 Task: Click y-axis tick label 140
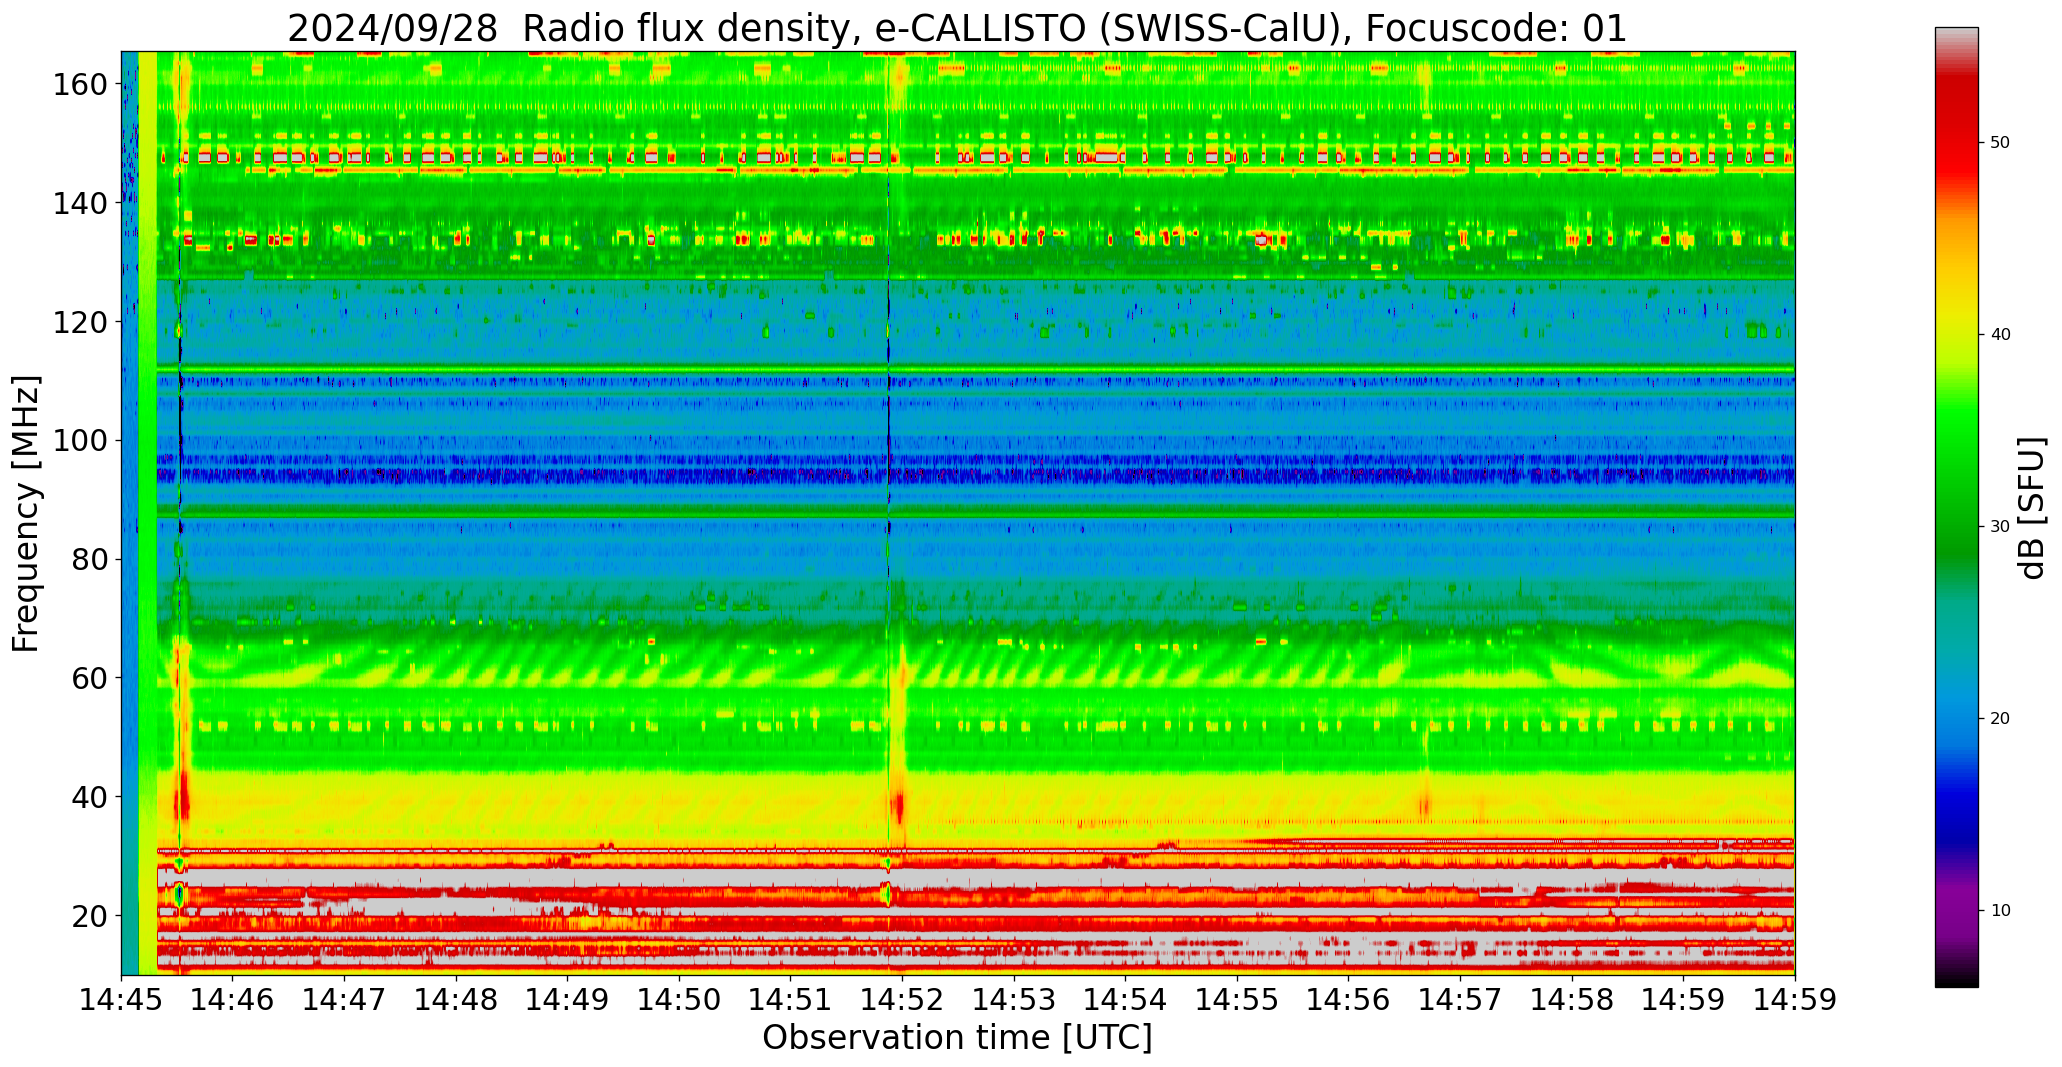click(x=80, y=203)
